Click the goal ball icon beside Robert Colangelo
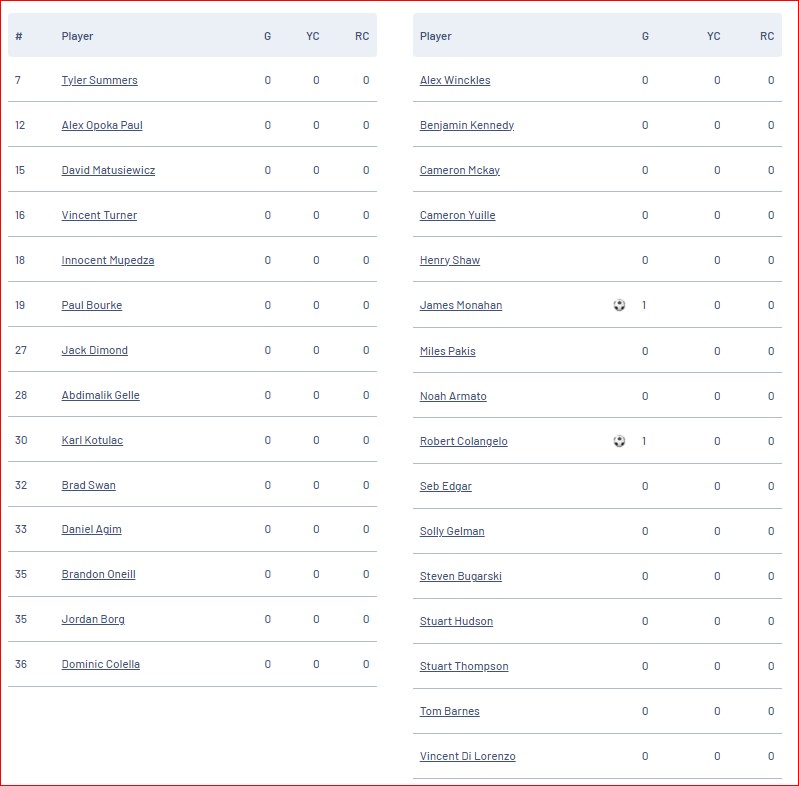Viewport: 799px width, 786px height. [x=619, y=441]
